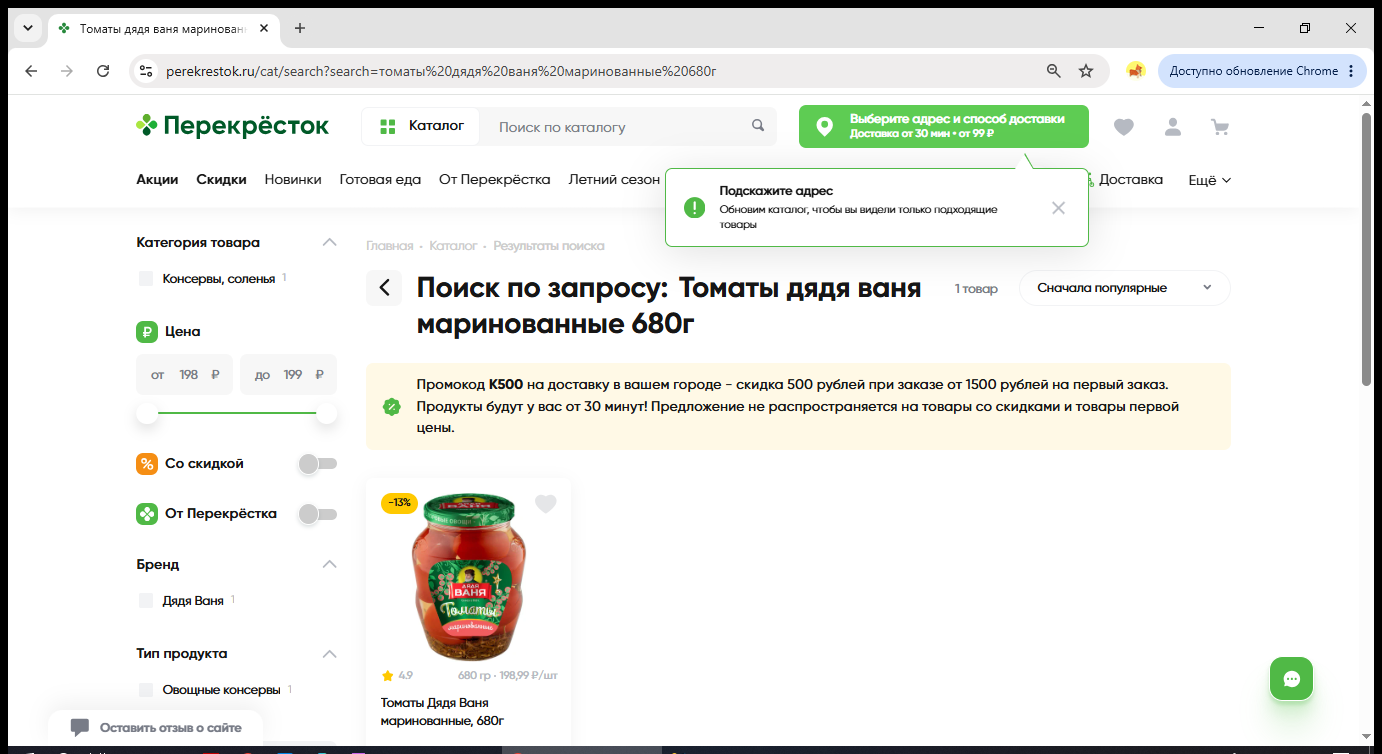The image size is (1382, 754).
Task: Click the back arrow beside the search heading
Action: 384,288
